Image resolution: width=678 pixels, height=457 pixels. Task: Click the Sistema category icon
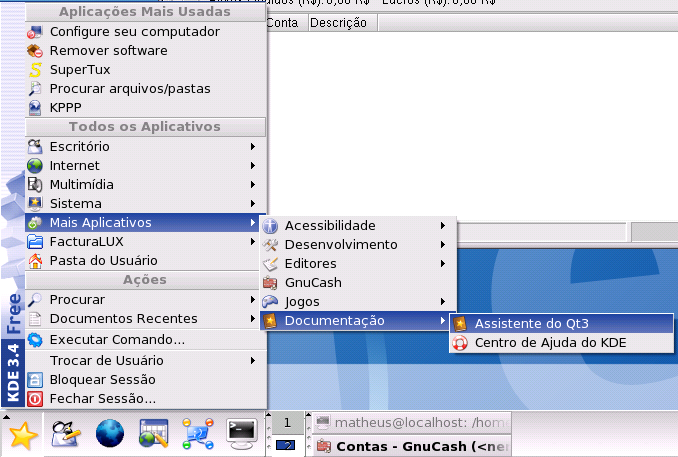(x=35, y=204)
